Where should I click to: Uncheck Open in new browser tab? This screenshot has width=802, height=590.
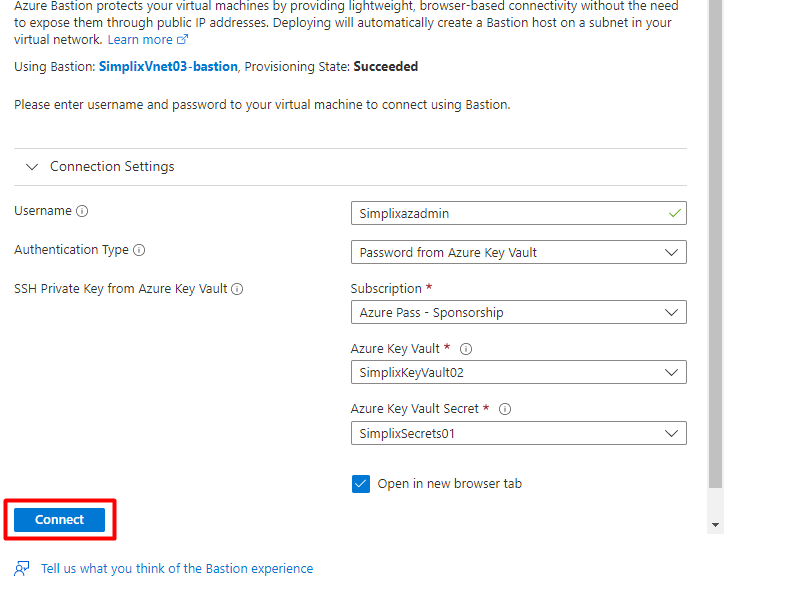(361, 484)
